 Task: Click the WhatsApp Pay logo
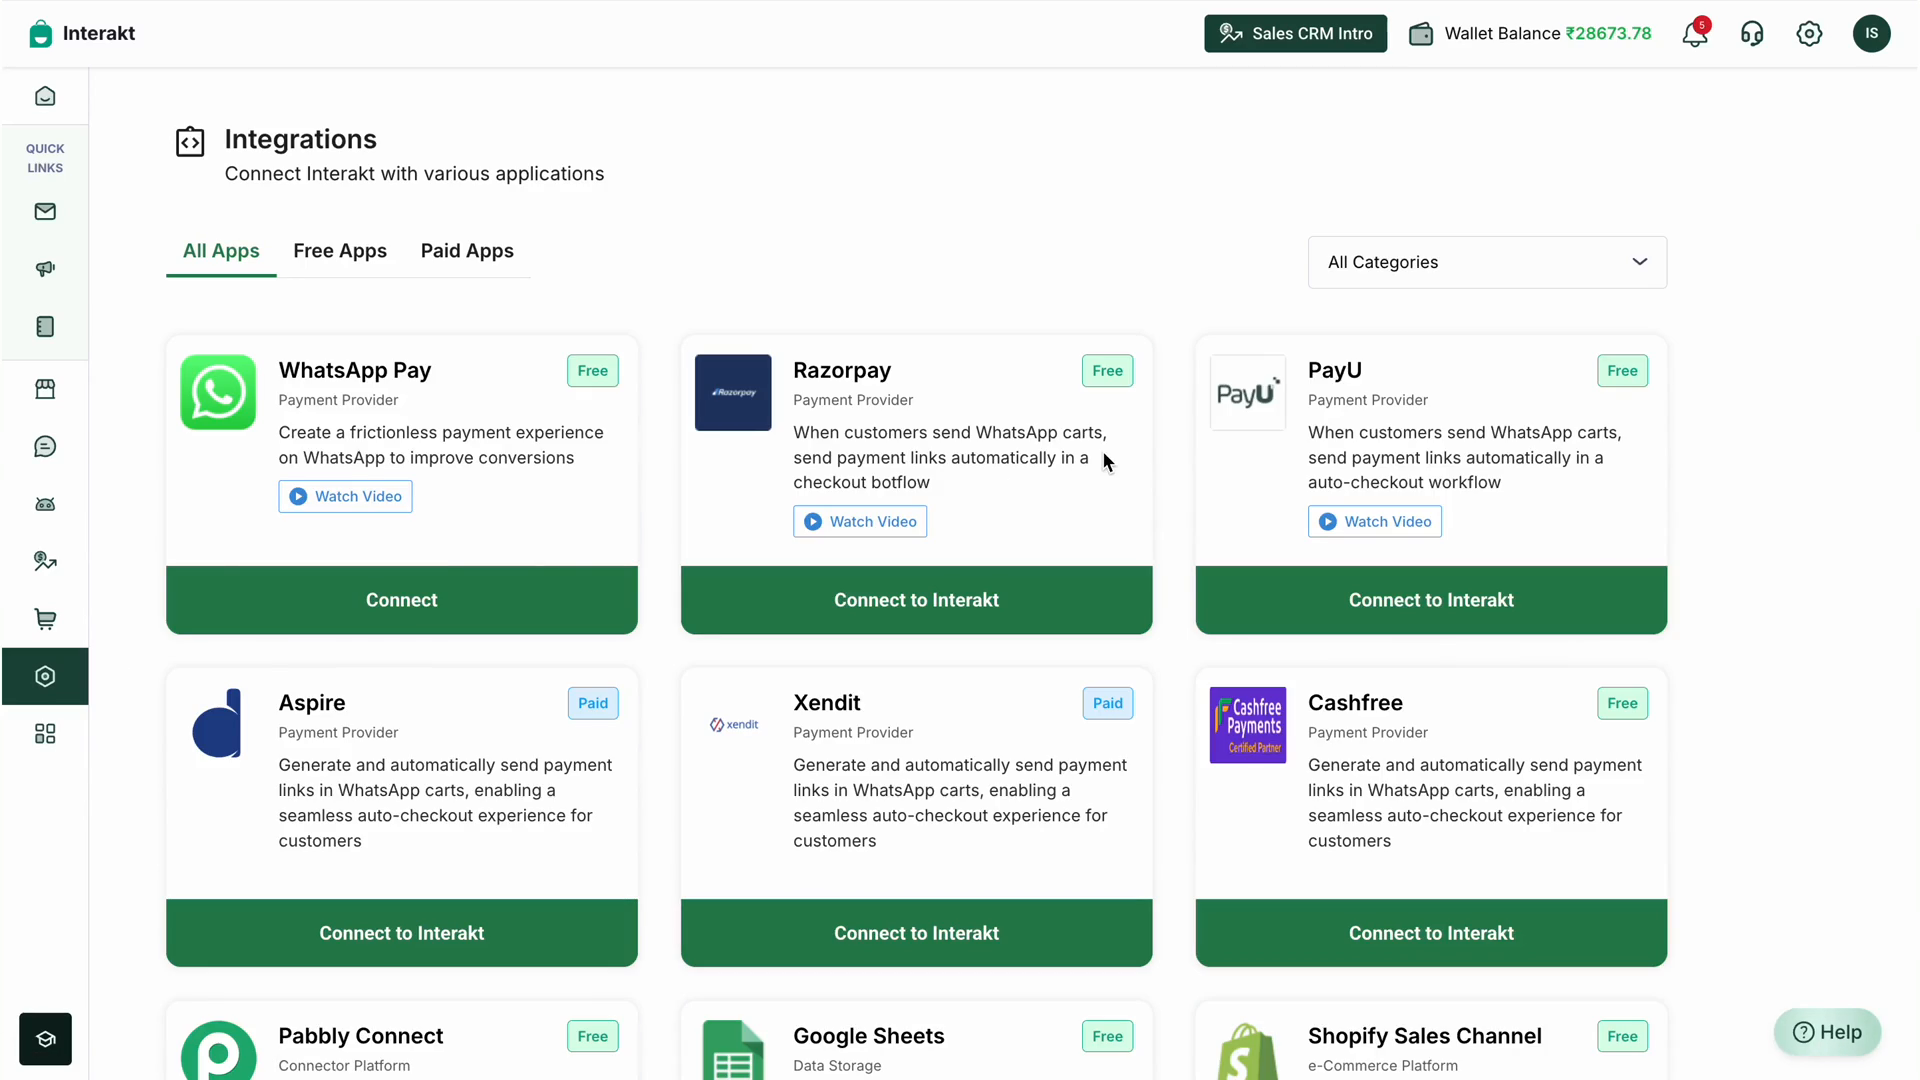[218, 392]
